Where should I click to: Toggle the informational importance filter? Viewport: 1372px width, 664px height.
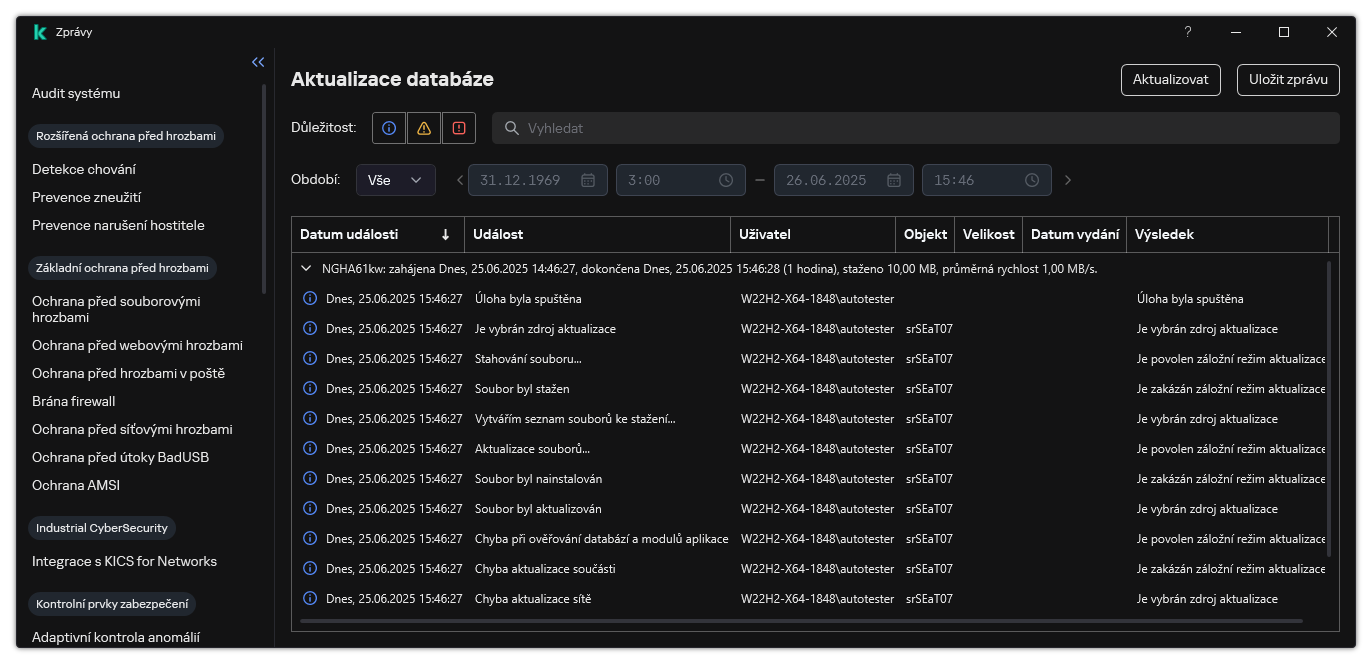click(389, 128)
